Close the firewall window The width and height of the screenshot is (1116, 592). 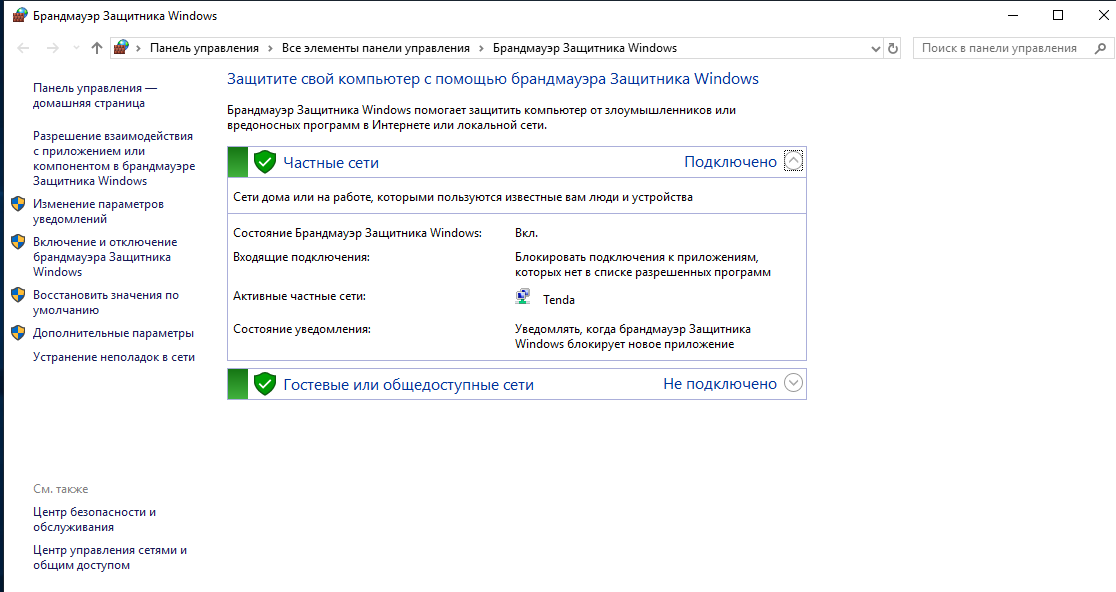pyautogui.click(x=1102, y=15)
